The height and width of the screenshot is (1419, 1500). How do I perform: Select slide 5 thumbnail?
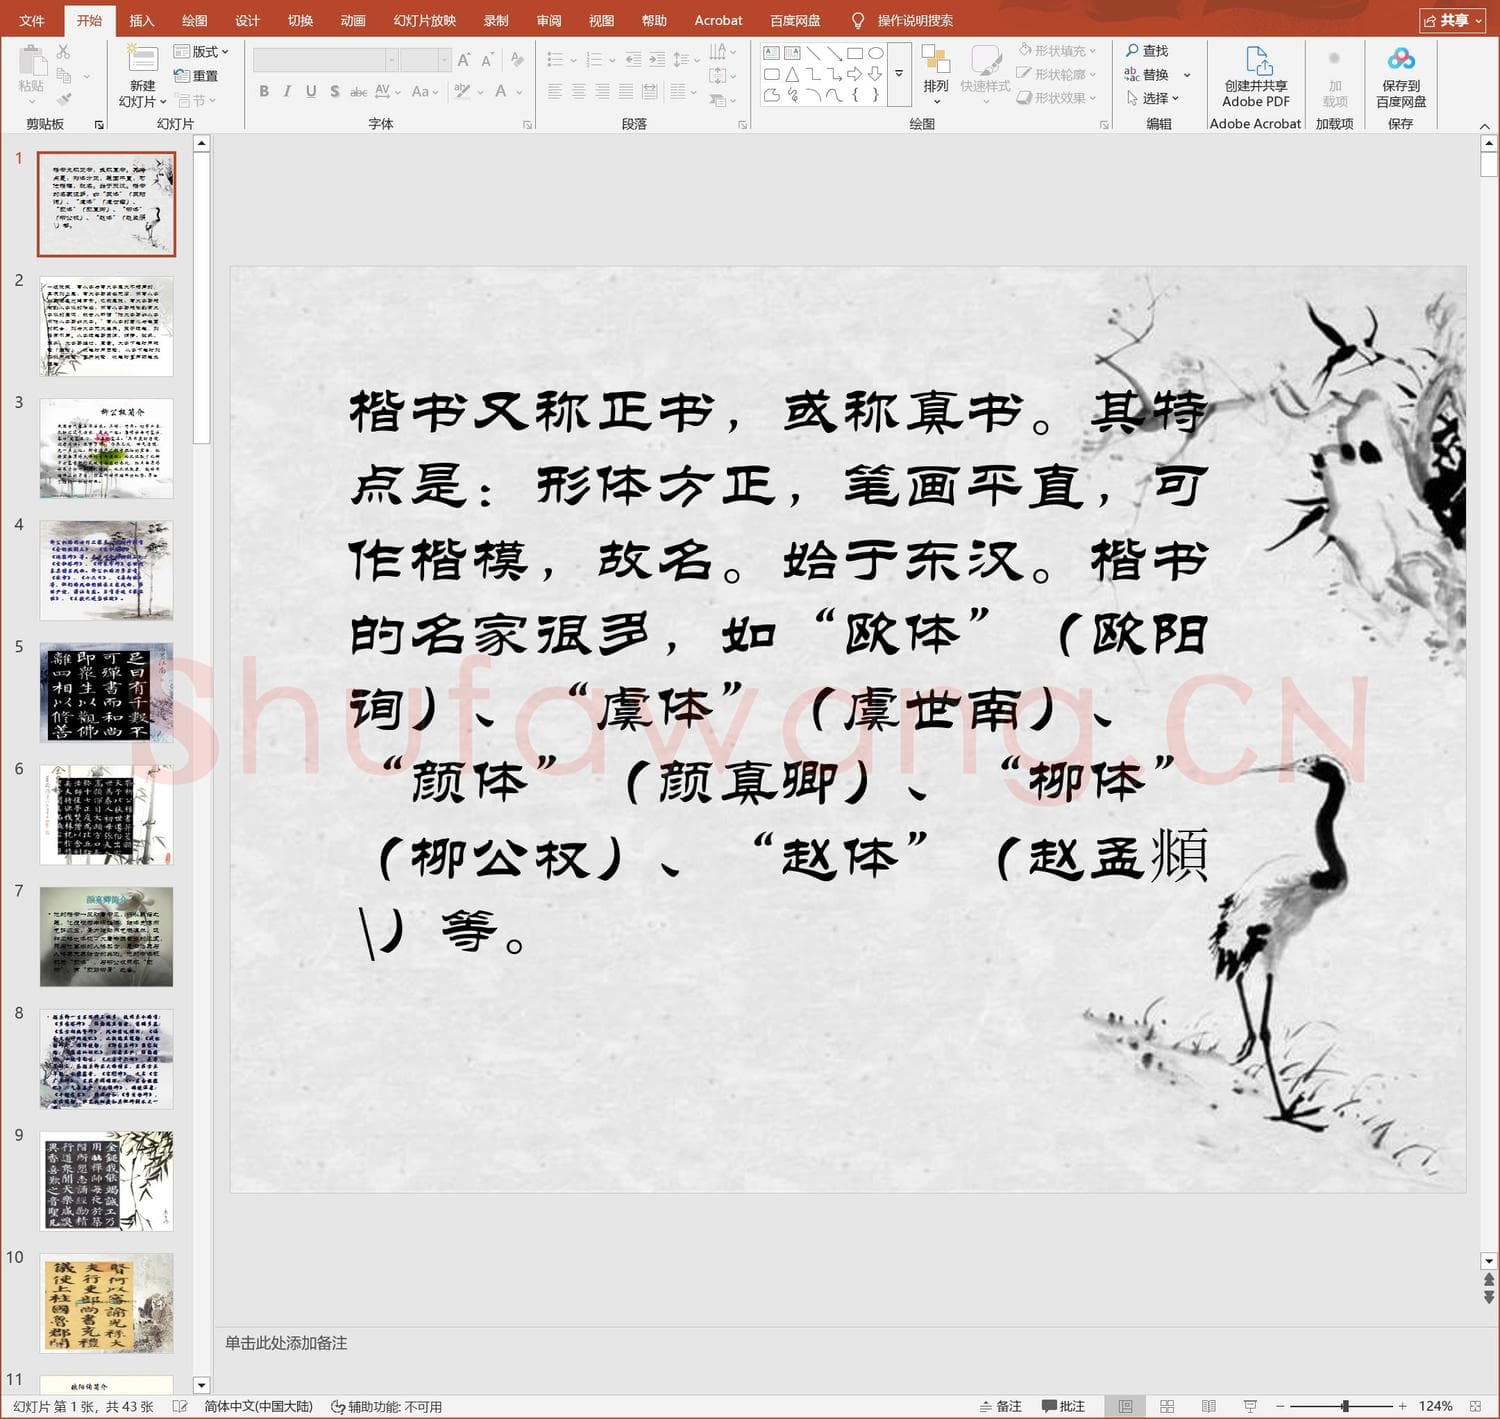[106, 692]
